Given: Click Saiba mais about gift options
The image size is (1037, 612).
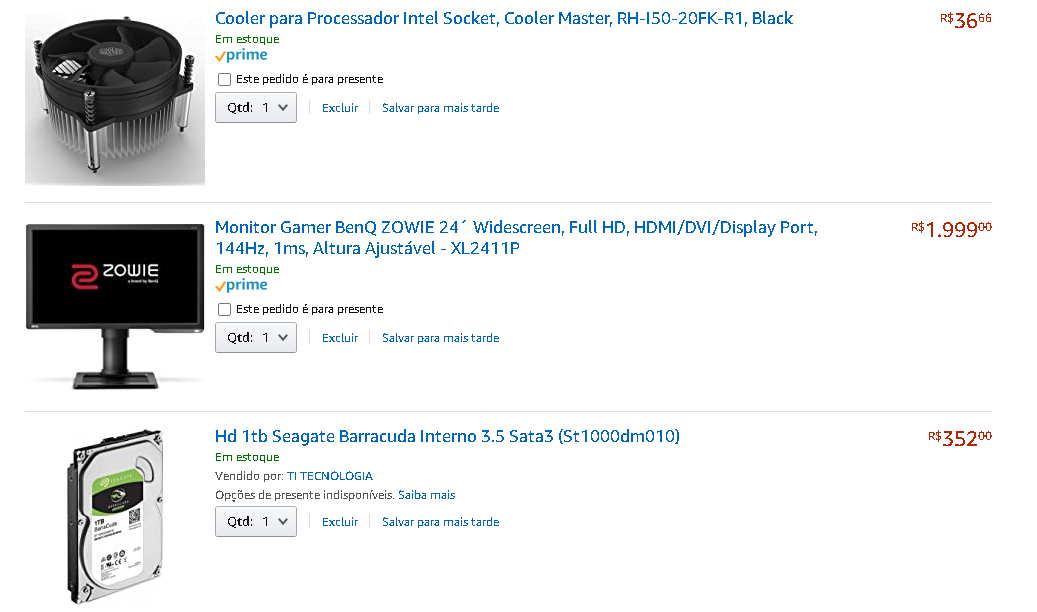Looking at the screenshot, I should click(427, 495).
